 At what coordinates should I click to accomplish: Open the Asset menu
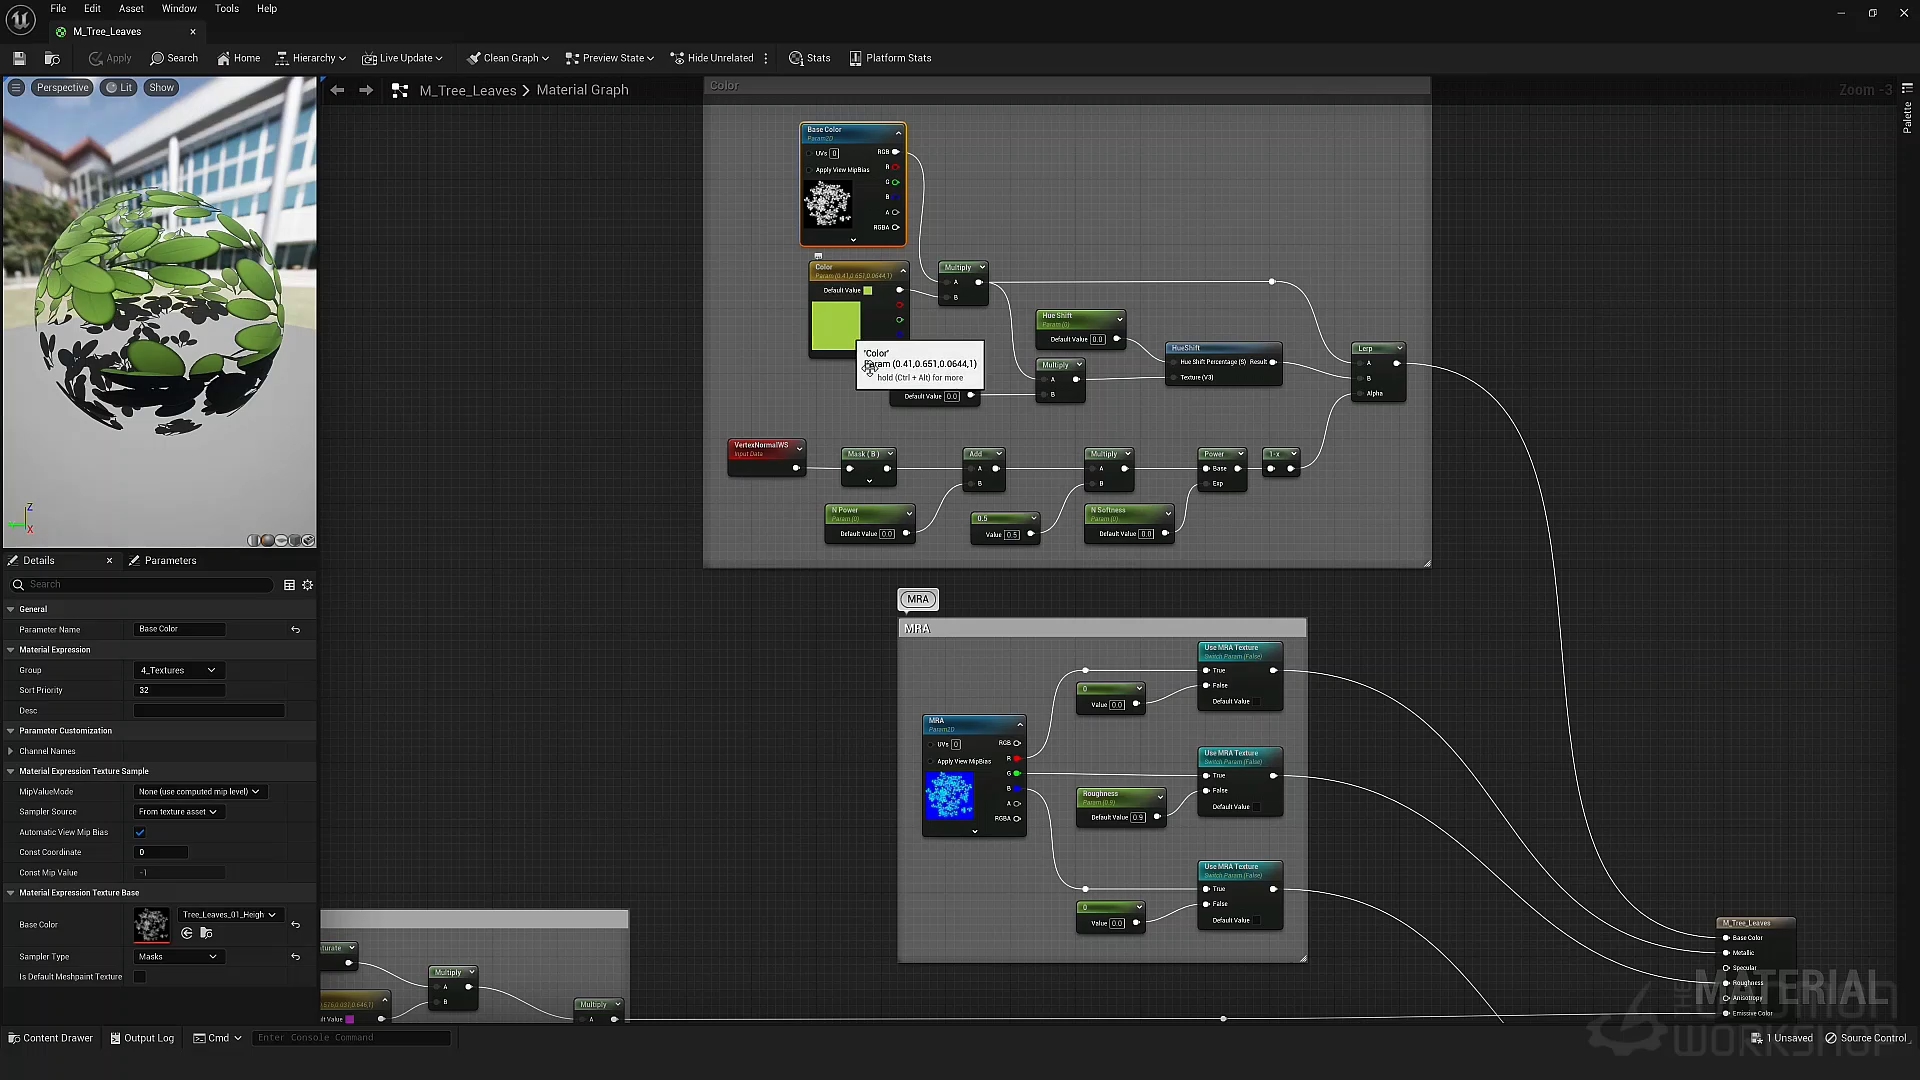131,9
